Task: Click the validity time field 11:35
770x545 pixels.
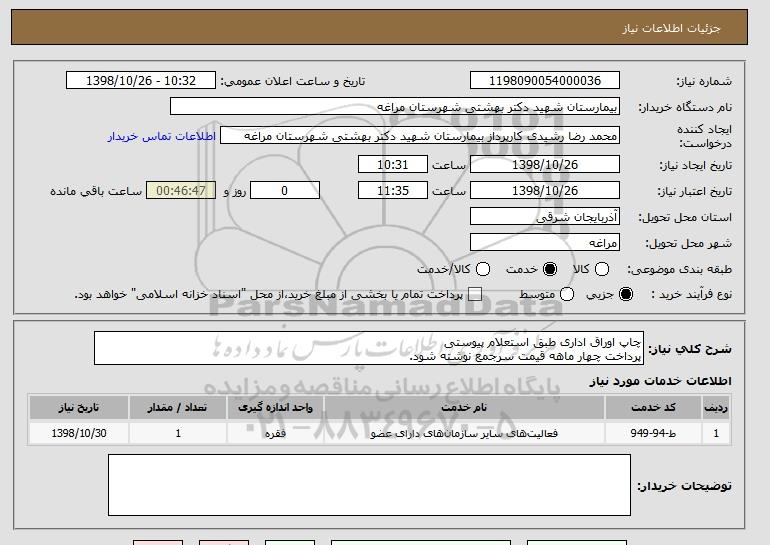Action: coord(393,191)
